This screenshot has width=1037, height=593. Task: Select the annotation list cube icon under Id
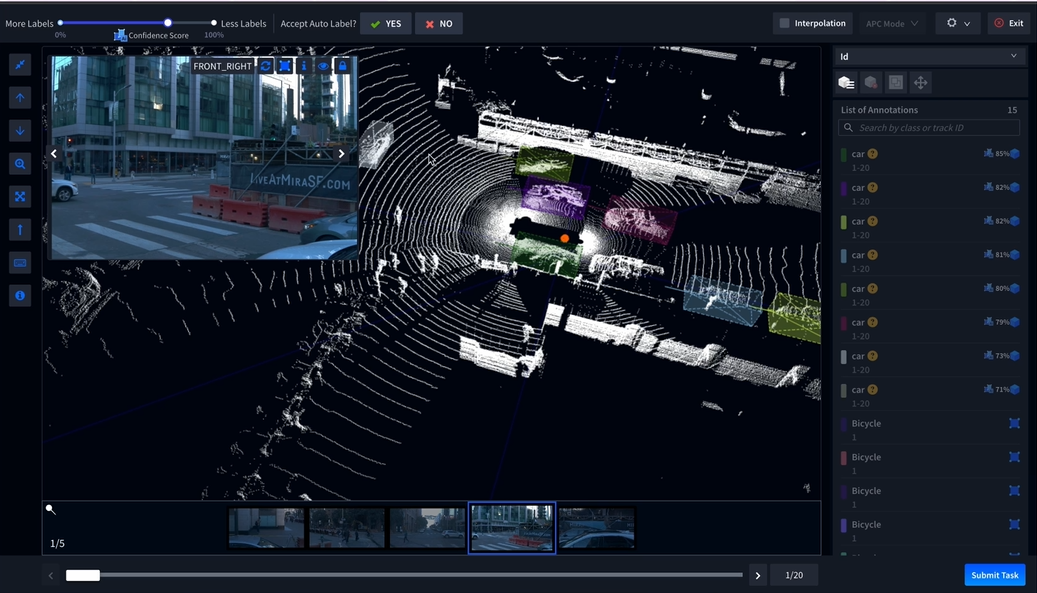pyautogui.click(x=847, y=83)
